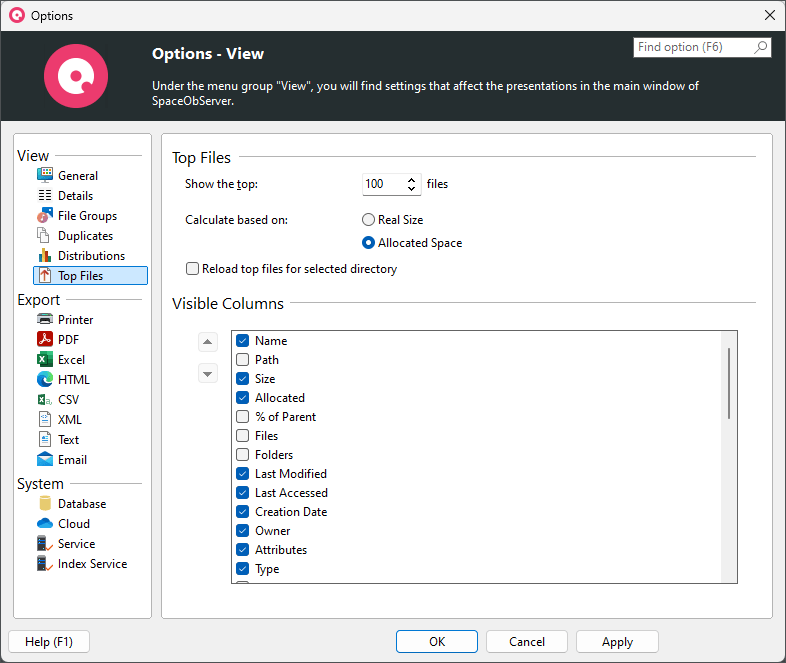Screen dimensions: 786x663
Task: Go to Index Service settings
Action: 92,564
